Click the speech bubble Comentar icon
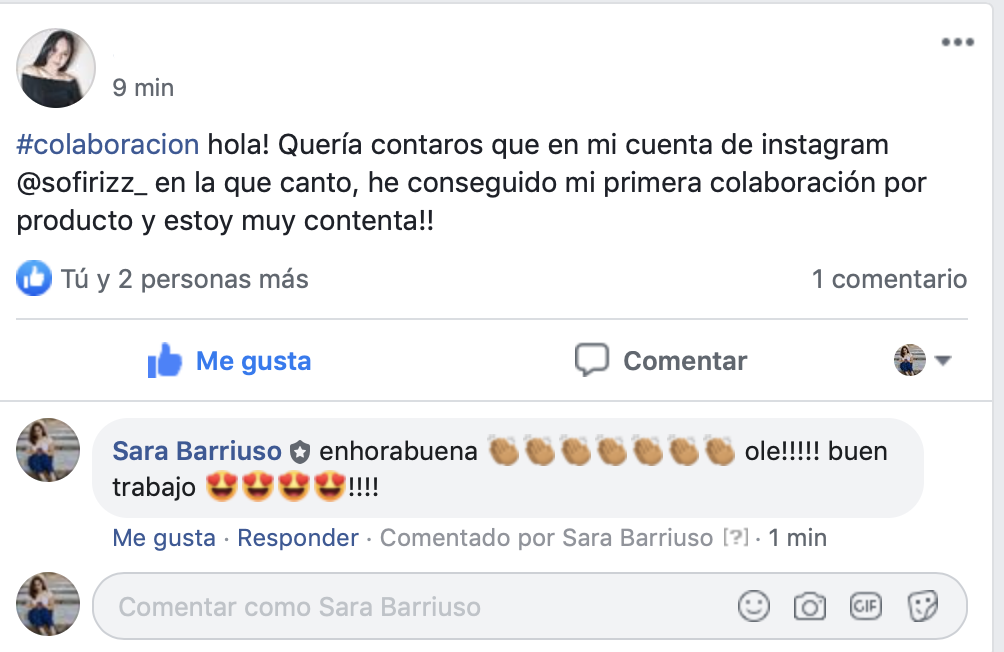 (x=592, y=360)
